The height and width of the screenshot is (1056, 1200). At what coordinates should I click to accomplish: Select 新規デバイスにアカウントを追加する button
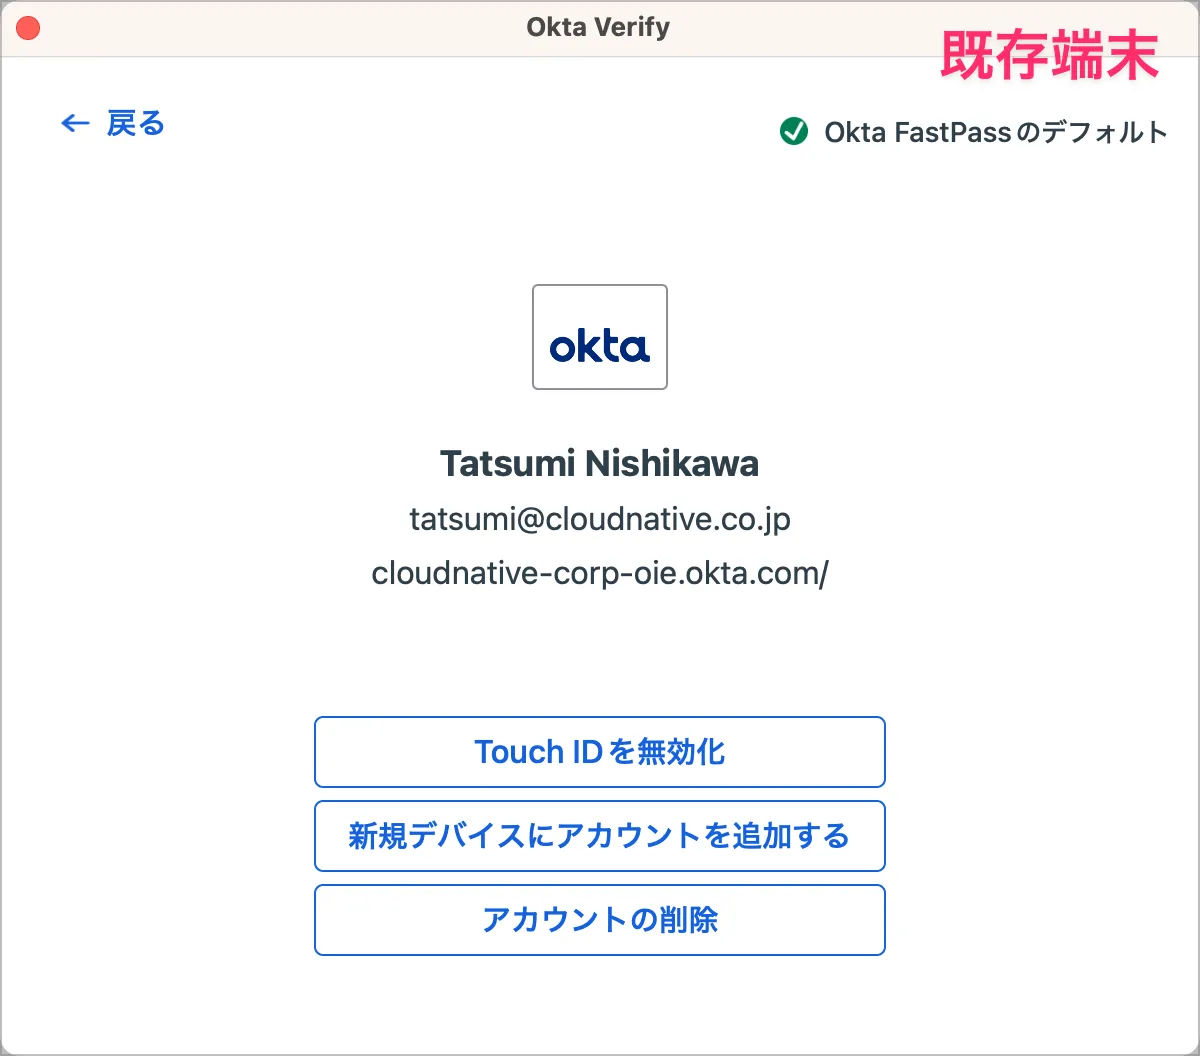click(600, 836)
